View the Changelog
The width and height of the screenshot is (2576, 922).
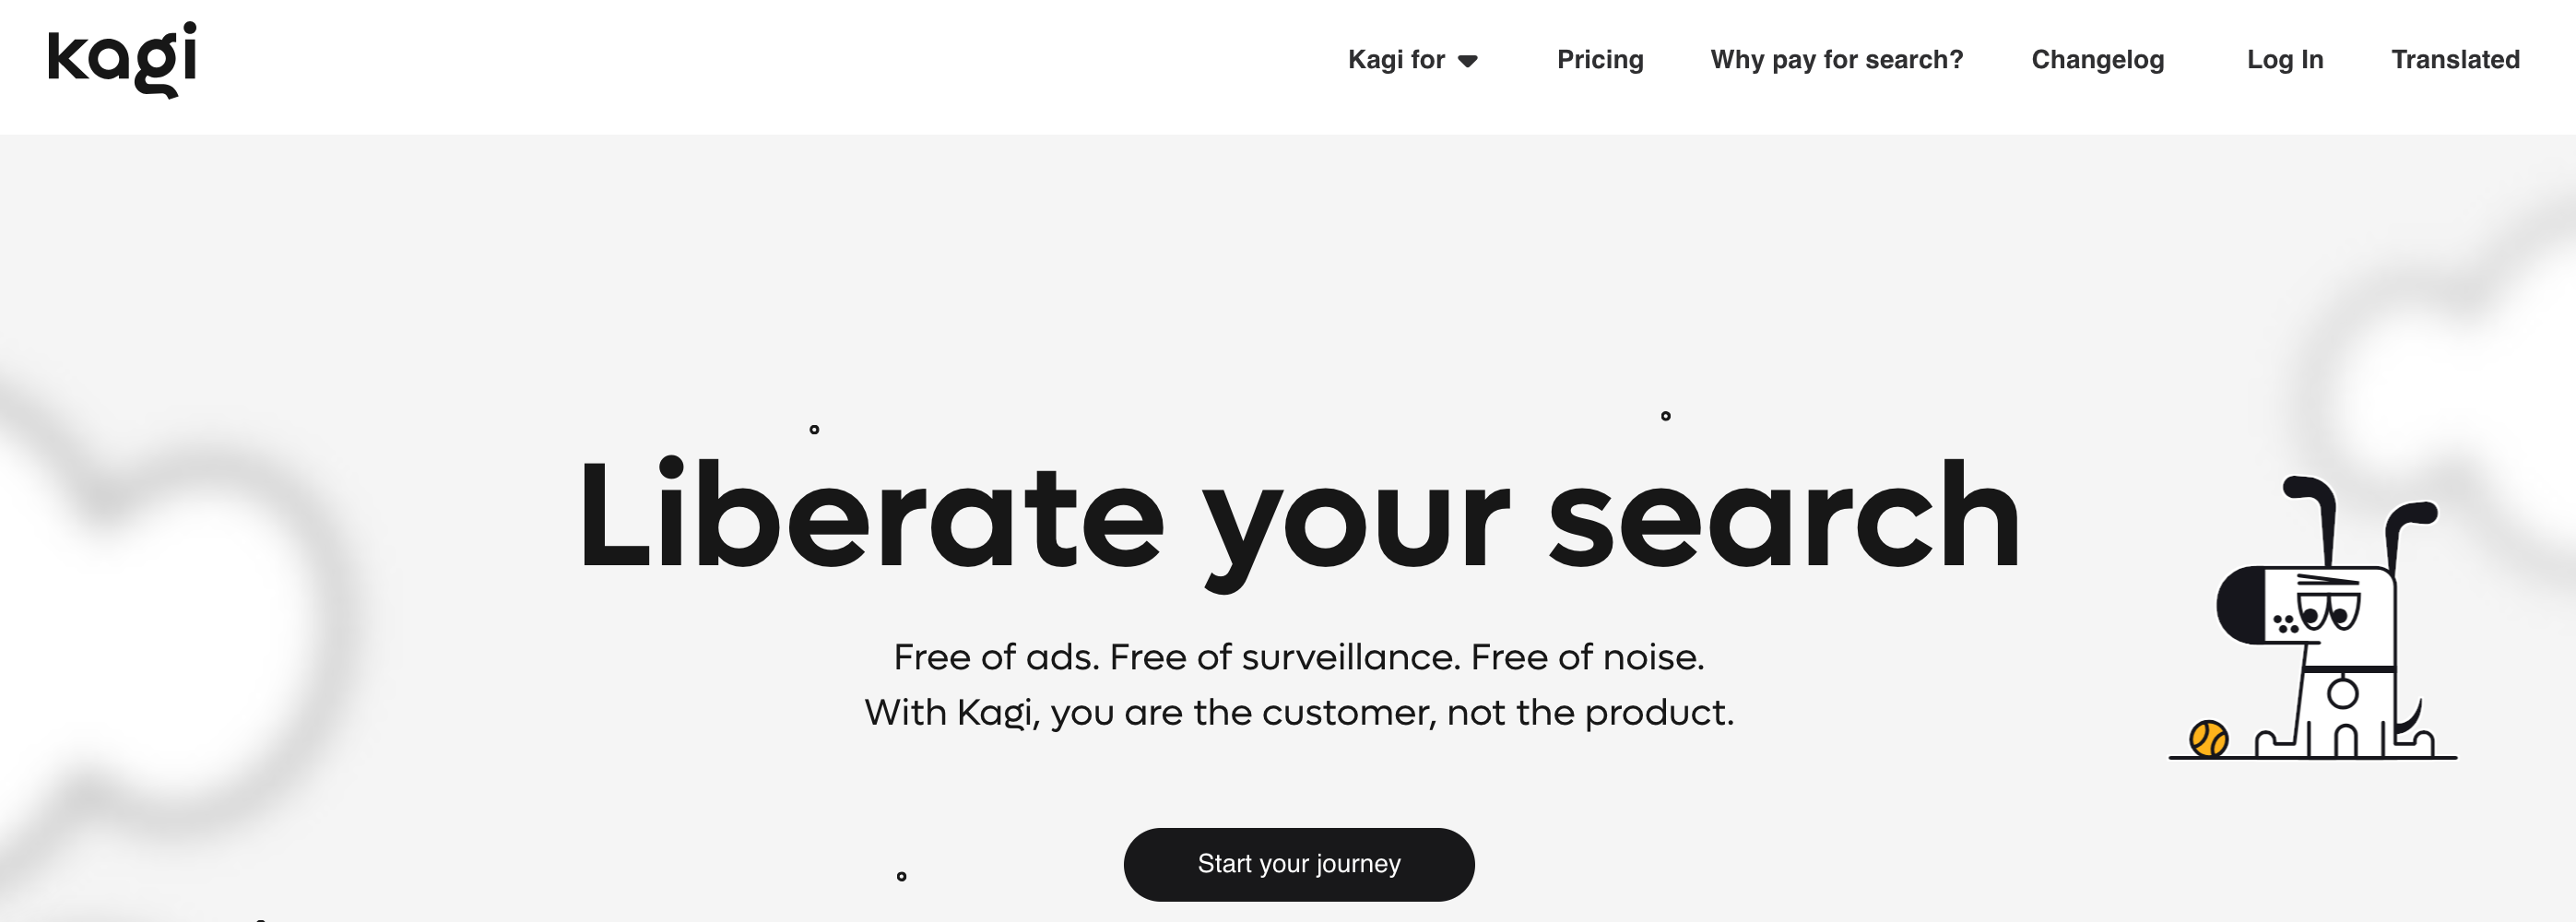point(2097,60)
